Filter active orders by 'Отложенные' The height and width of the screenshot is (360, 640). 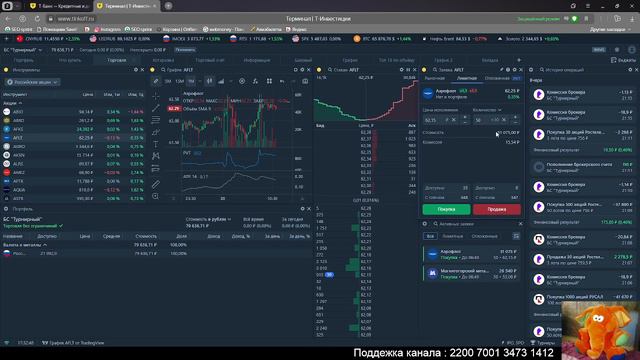pyautogui.click(x=484, y=236)
